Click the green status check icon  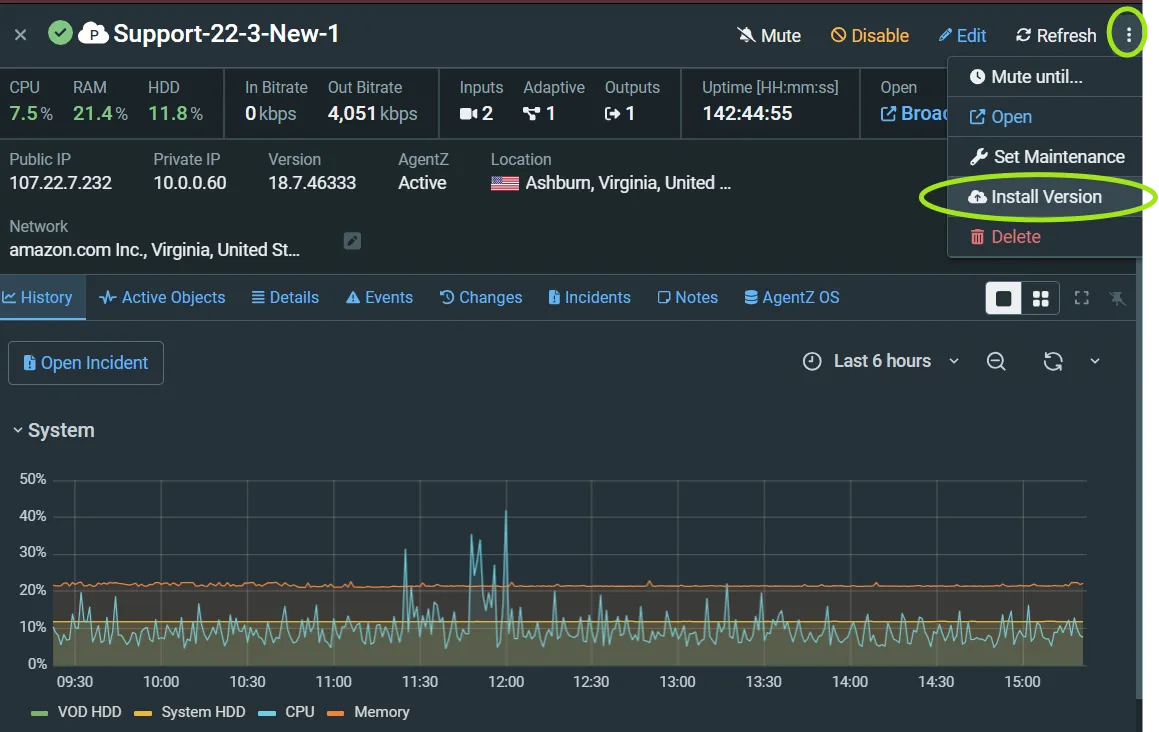tap(61, 33)
